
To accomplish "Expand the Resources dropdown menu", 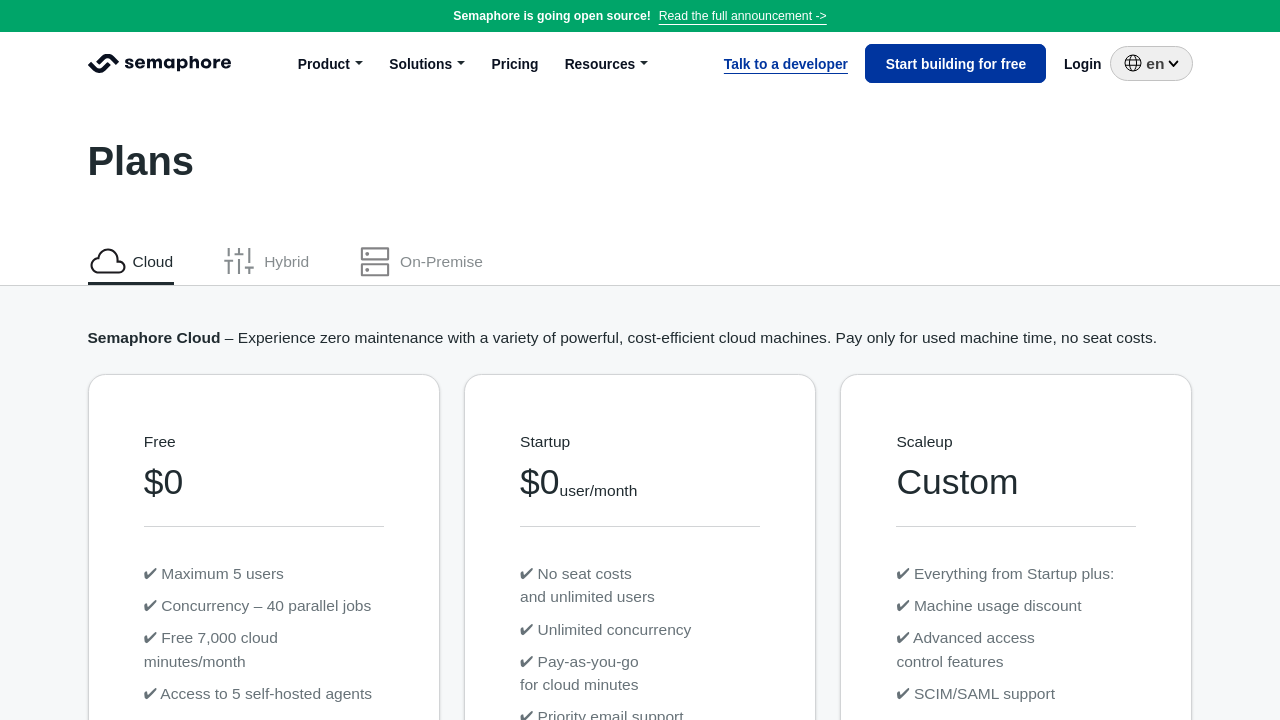I will pos(606,64).
